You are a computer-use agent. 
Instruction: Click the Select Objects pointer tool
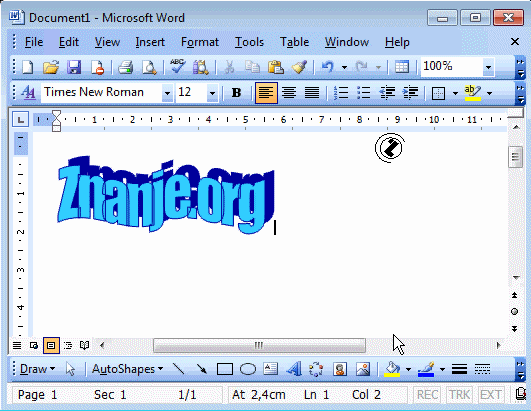[x=70, y=369]
